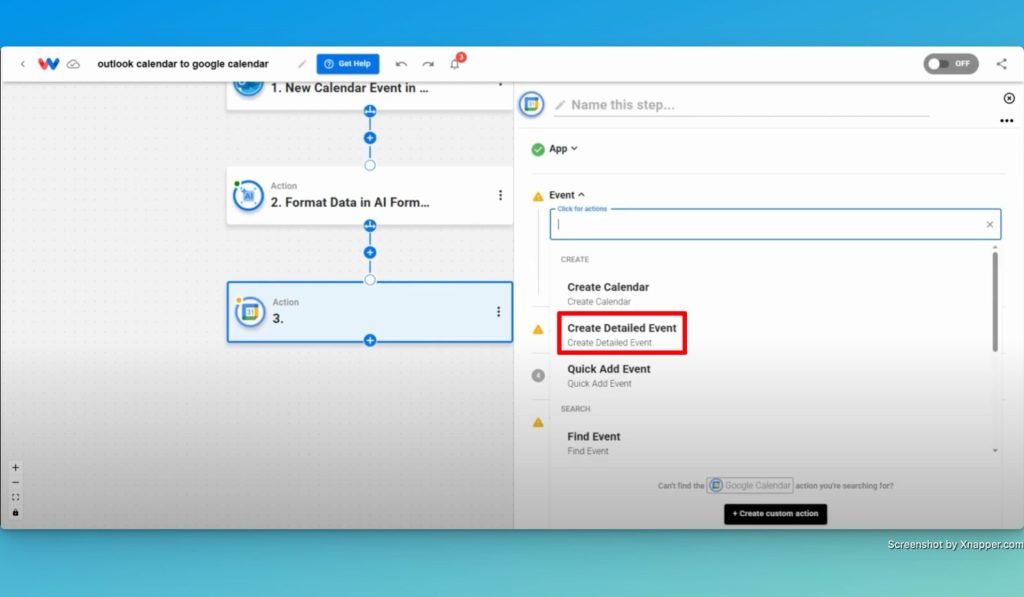Add a step below step 2 plus
Image resolution: width=1024 pixels, height=597 pixels.
(x=370, y=253)
